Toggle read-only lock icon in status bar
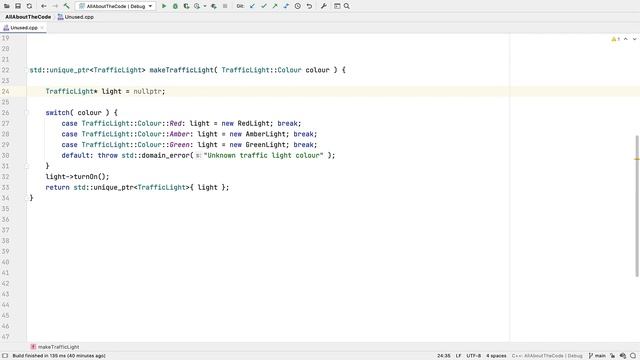 (x=612, y=356)
